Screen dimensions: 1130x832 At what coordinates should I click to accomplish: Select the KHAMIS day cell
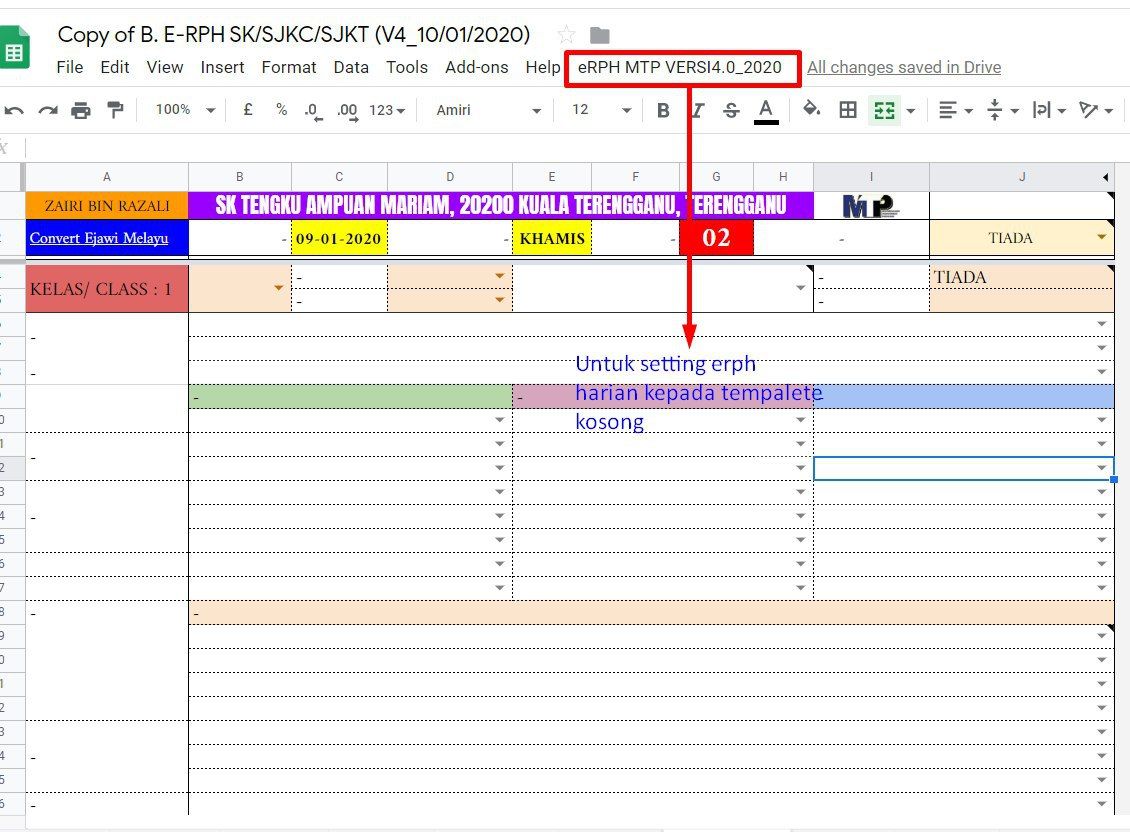click(x=552, y=238)
